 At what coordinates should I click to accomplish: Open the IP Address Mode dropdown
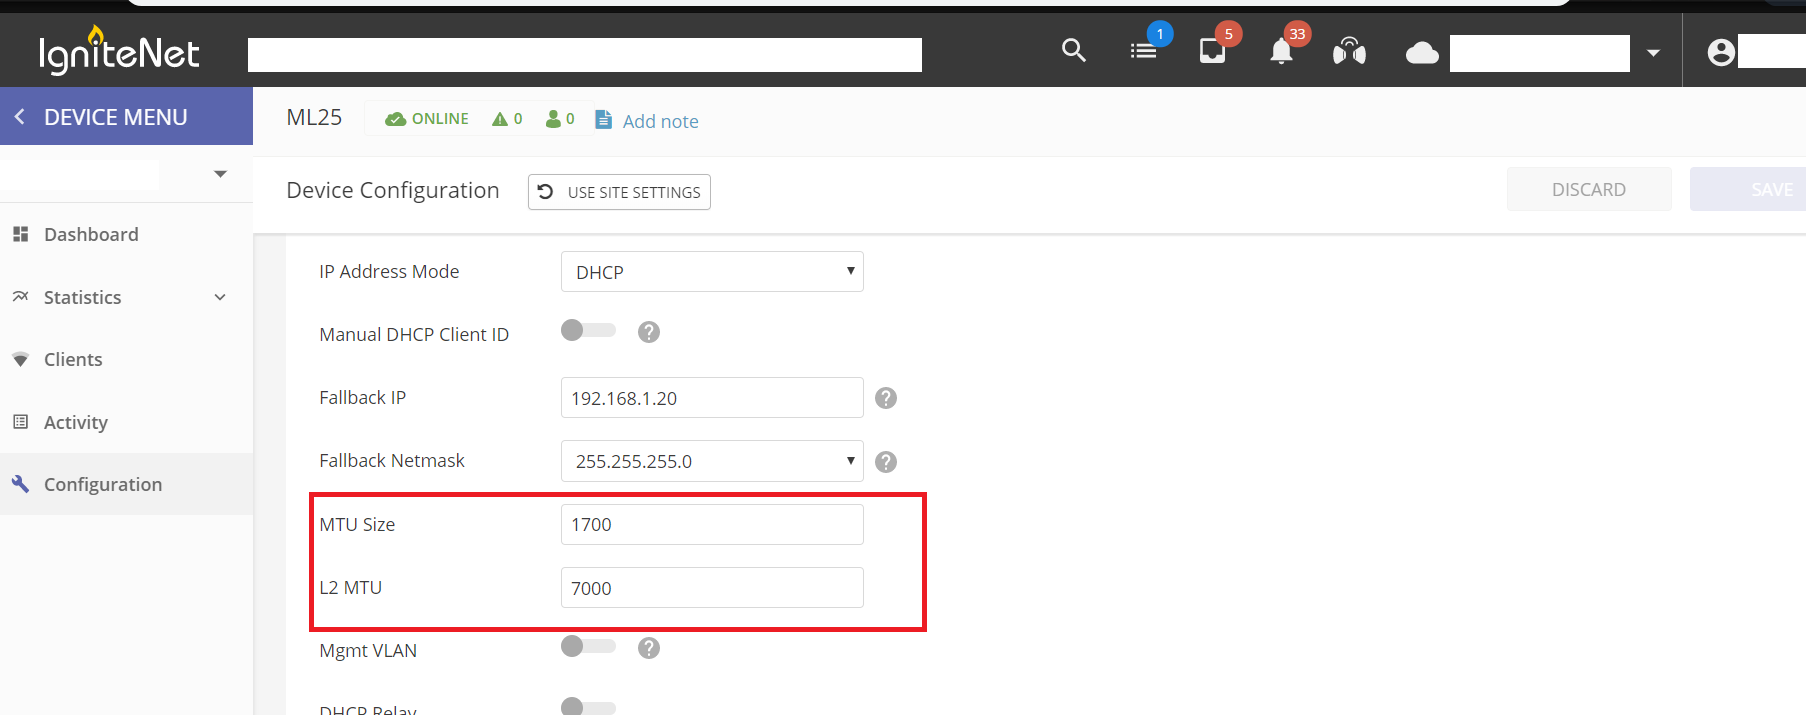point(712,271)
